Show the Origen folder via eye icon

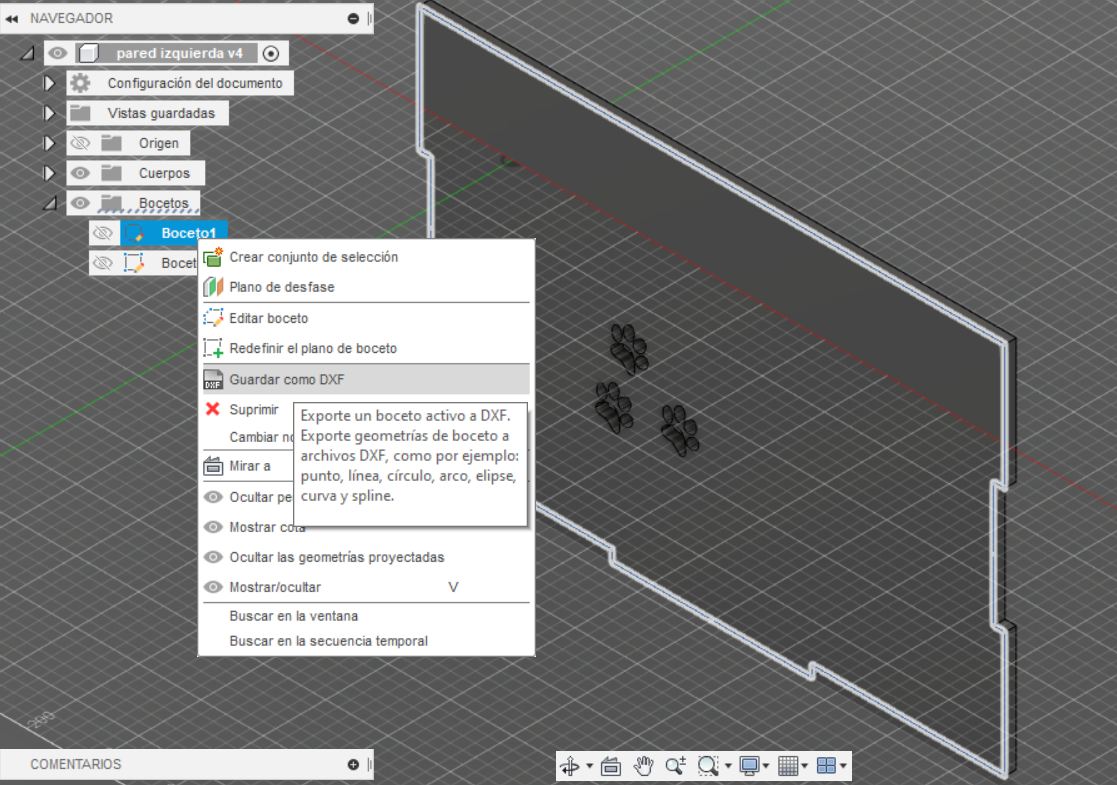click(x=80, y=143)
